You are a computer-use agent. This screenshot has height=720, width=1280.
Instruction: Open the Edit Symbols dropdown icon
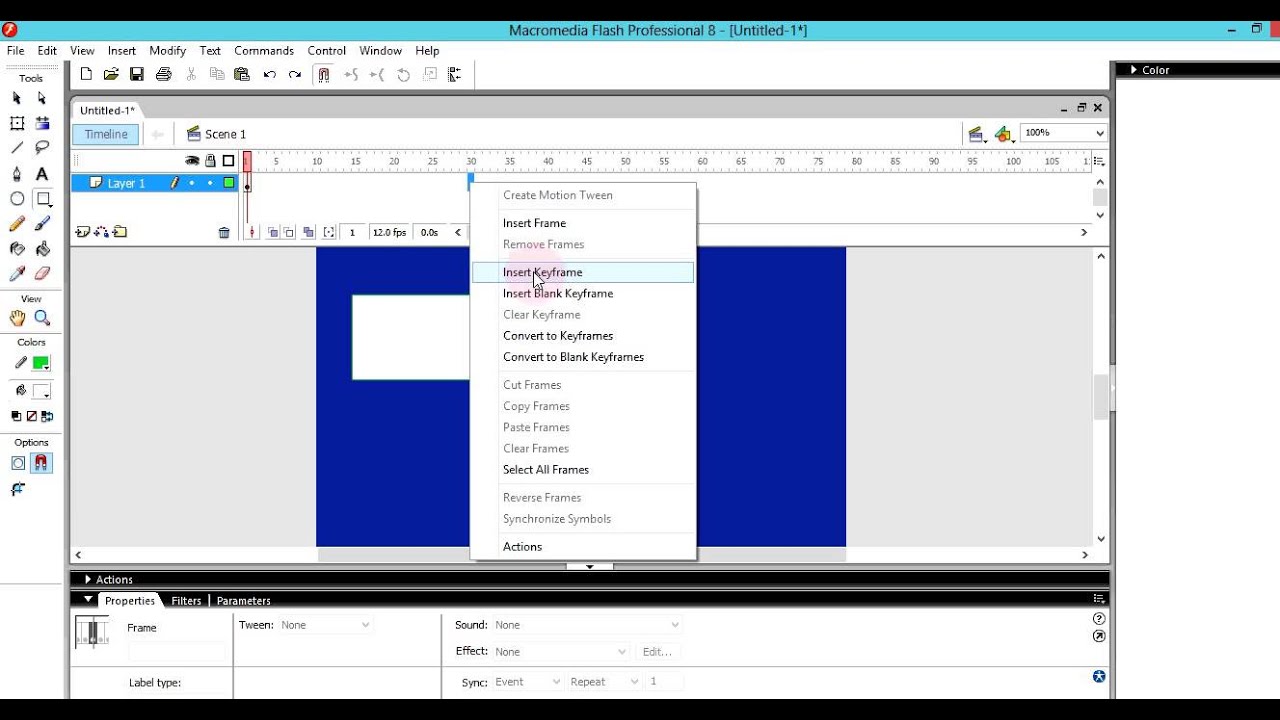(x=1004, y=134)
